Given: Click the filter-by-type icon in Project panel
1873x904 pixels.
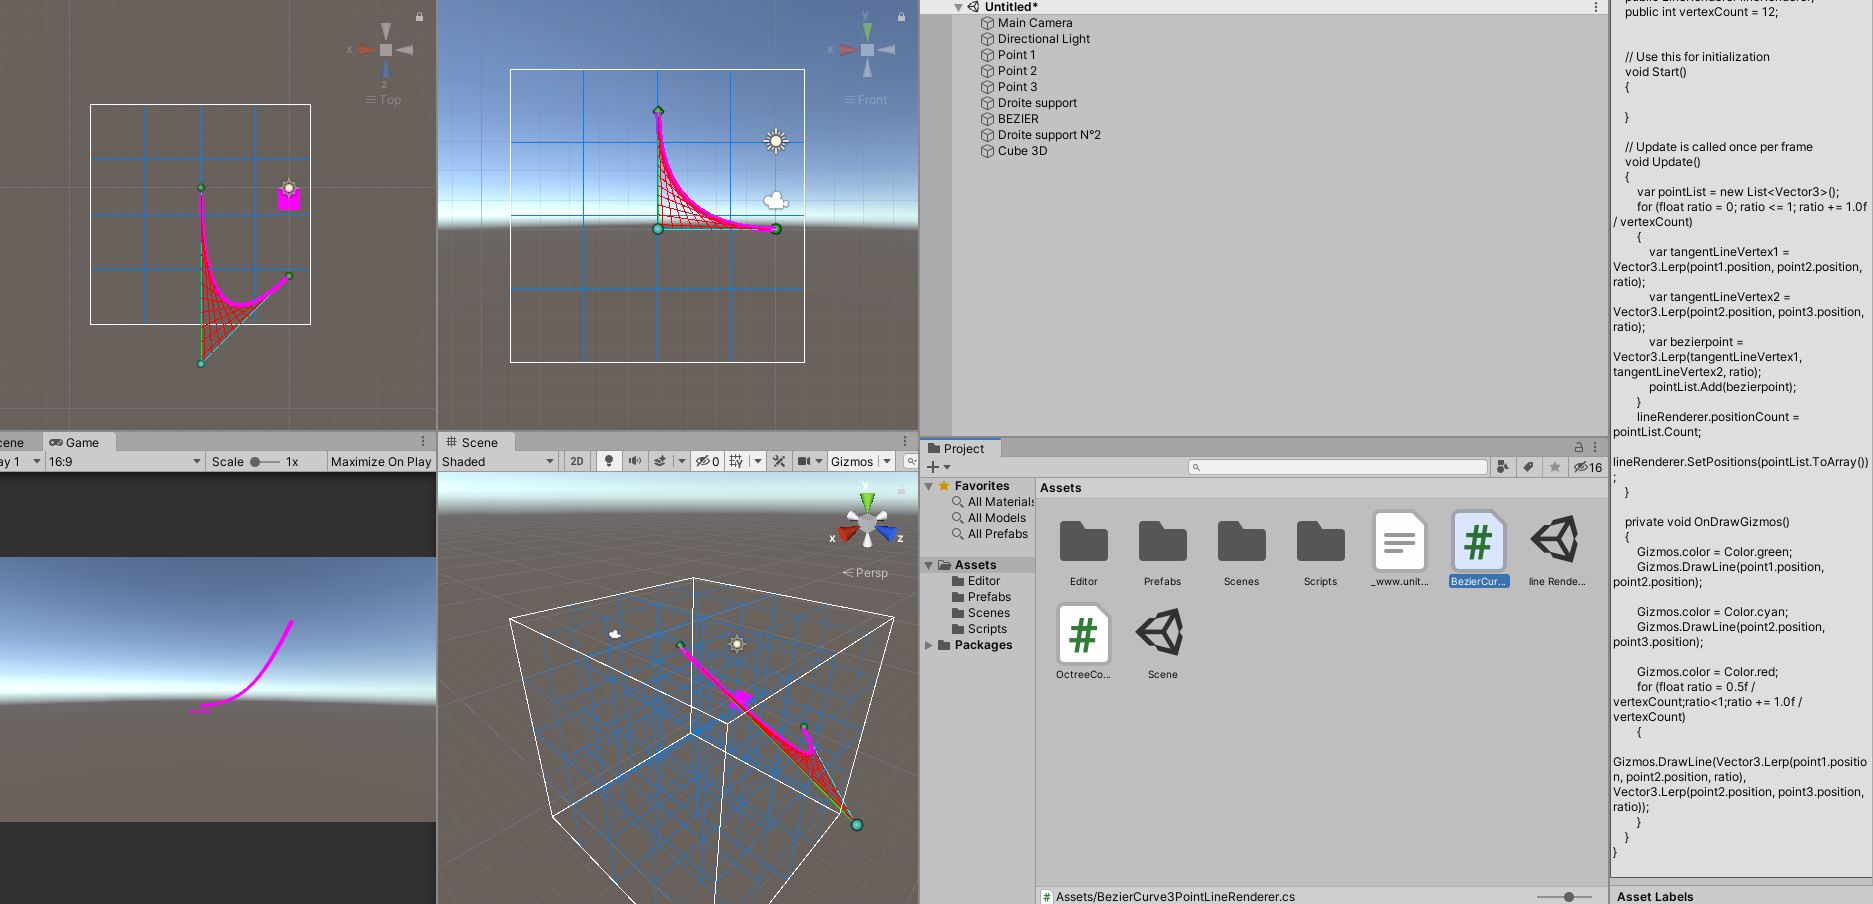Looking at the screenshot, I should pos(1501,466).
